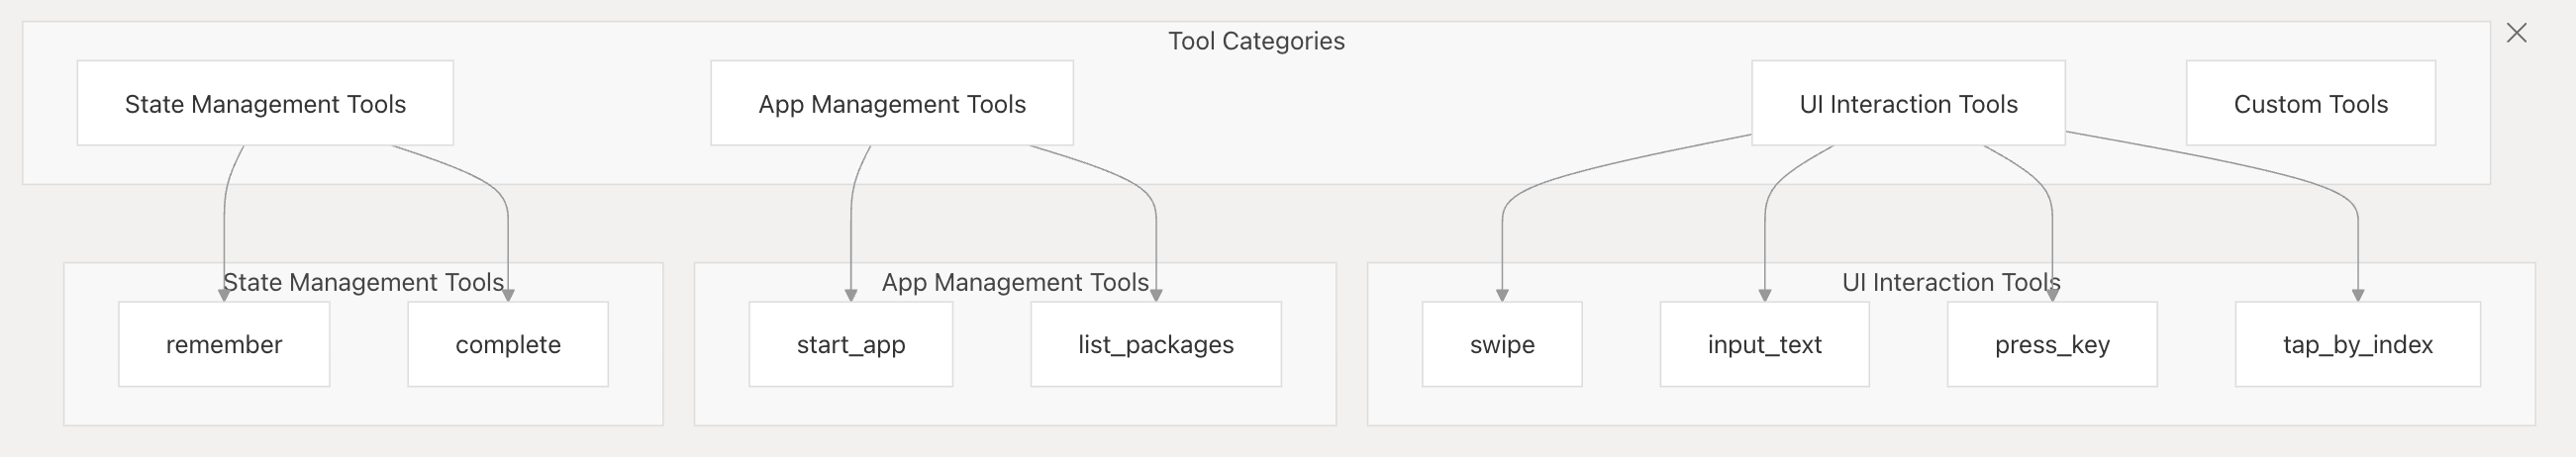Click the top-level State Management Tools node
Image resolution: width=2576 pixels, height=457 pixels.
coord(265,104)
